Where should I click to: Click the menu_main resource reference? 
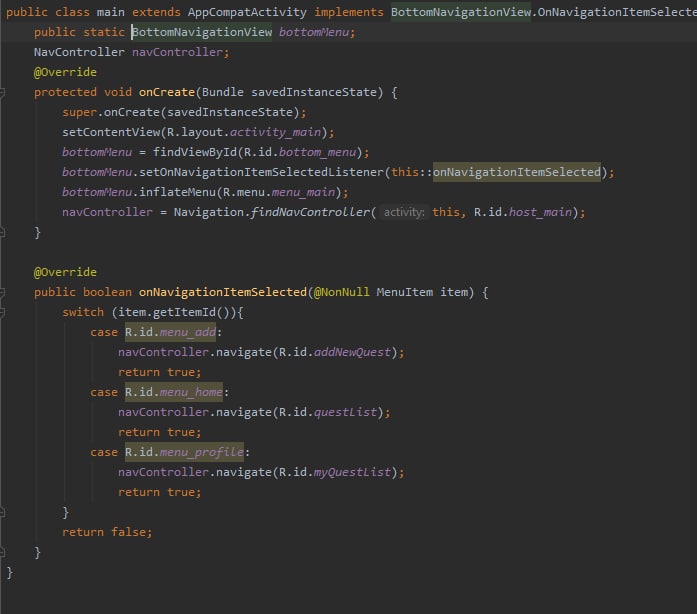[x=303, y=192]
